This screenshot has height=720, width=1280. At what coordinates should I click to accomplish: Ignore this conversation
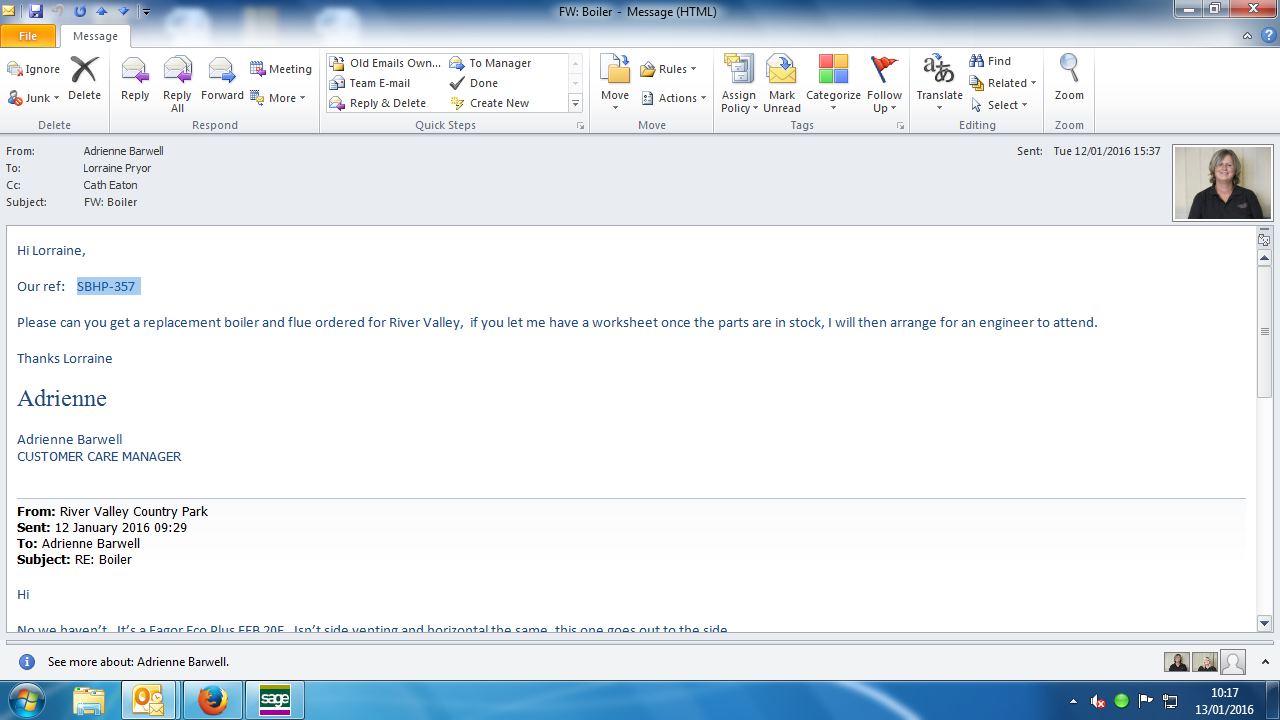35,69
